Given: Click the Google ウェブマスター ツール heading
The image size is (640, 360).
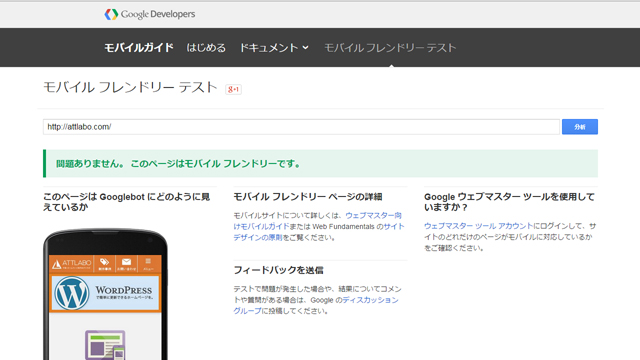Looking at the screenshot, I should [x=509, y=202].
